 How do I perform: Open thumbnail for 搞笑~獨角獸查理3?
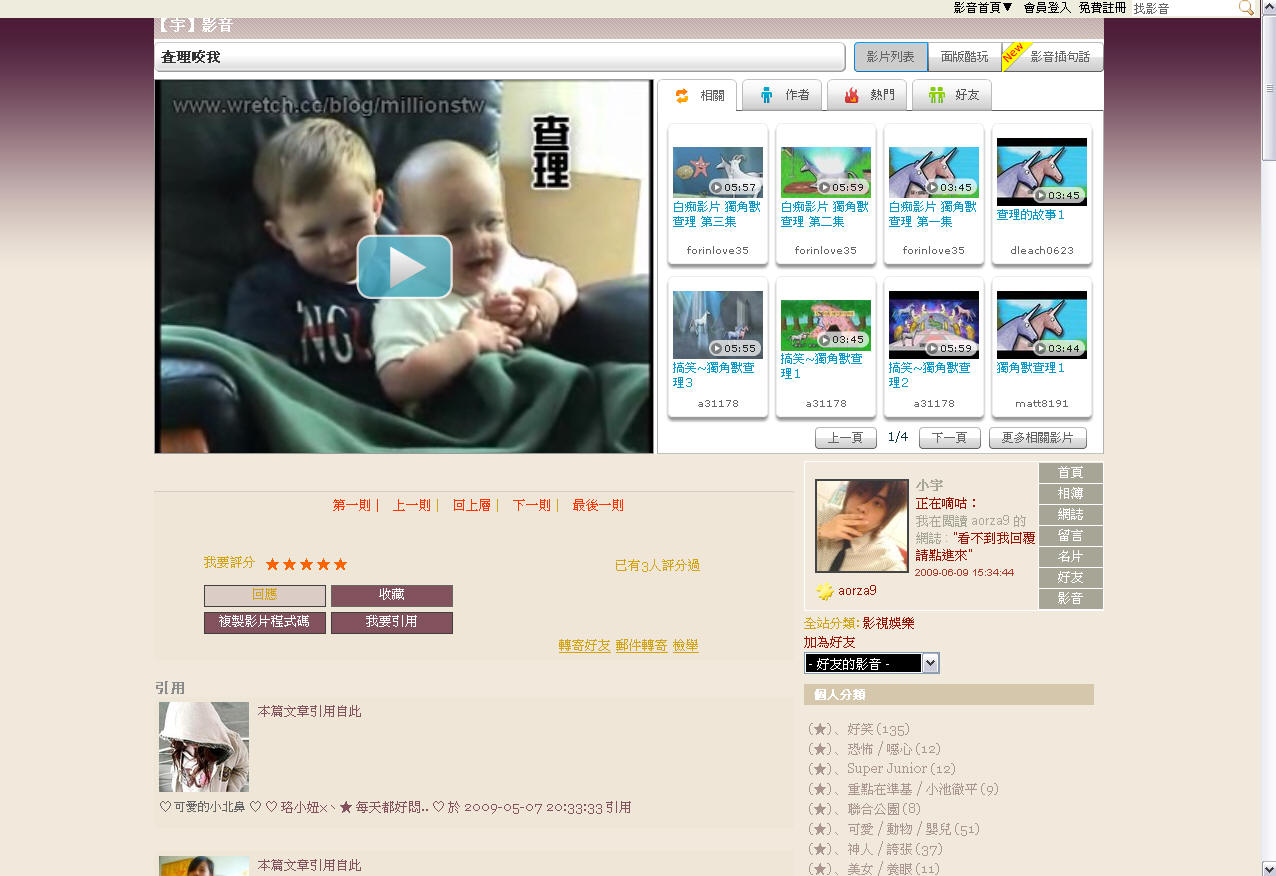point(718,325)
